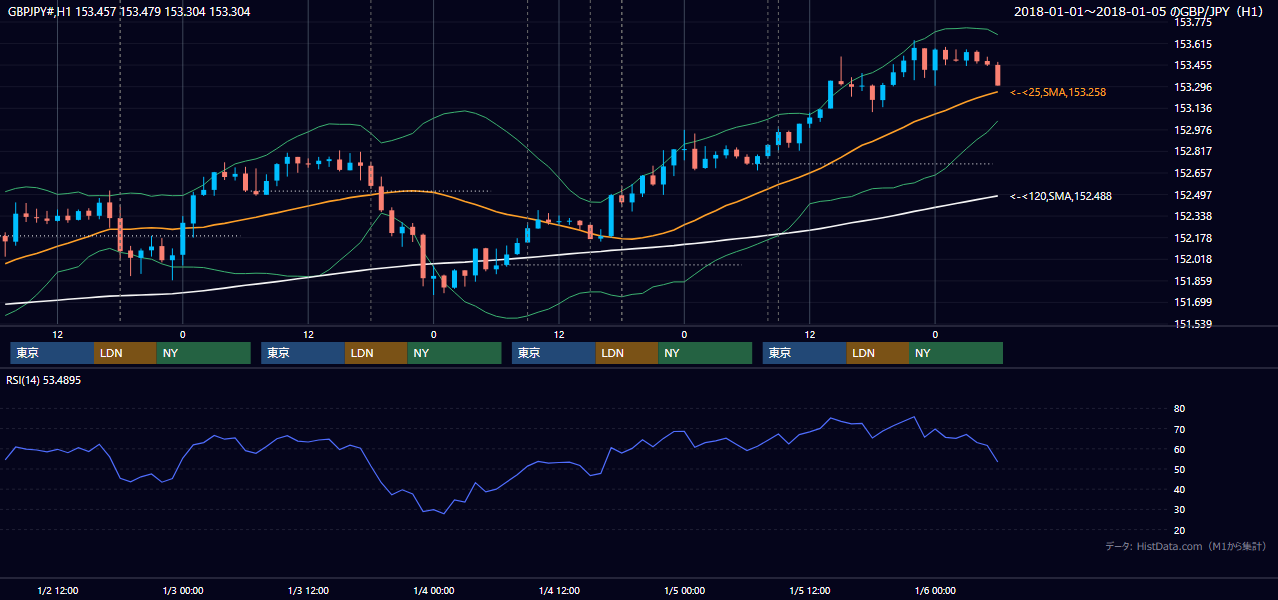This screenshot has width=1278, height=600.
Task: Click the 1/4 12:00 time axis label
Action: [560, 590]
